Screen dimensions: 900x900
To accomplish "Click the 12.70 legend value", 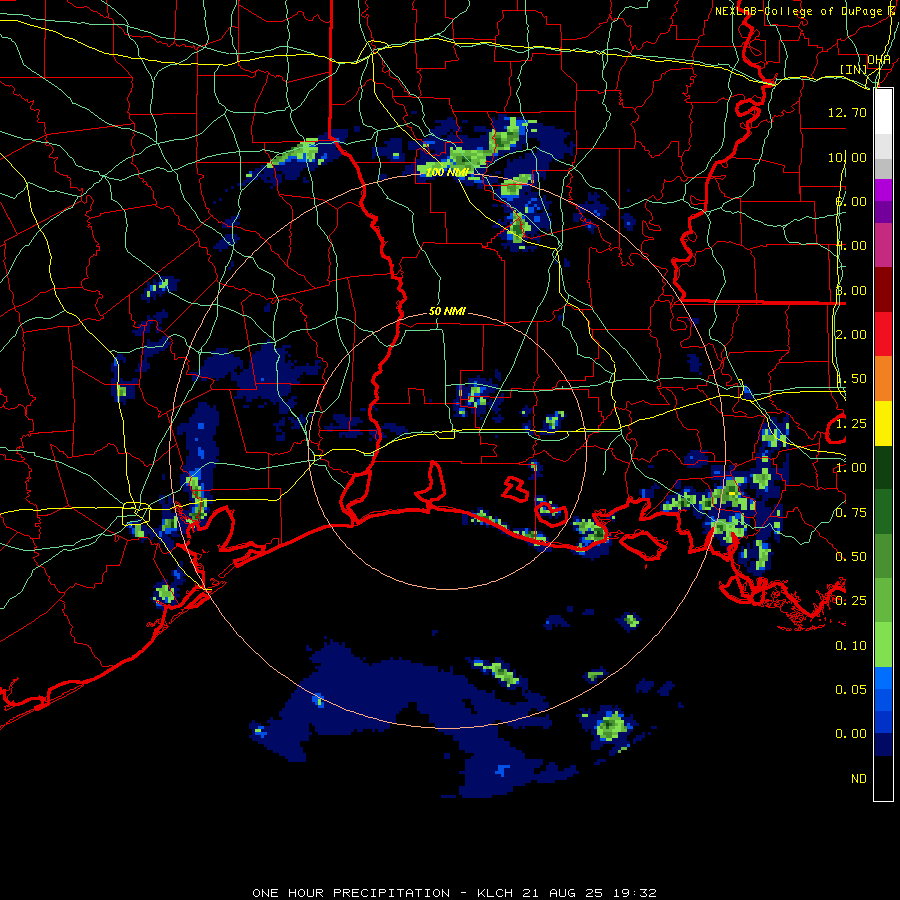I will [847, 112].
